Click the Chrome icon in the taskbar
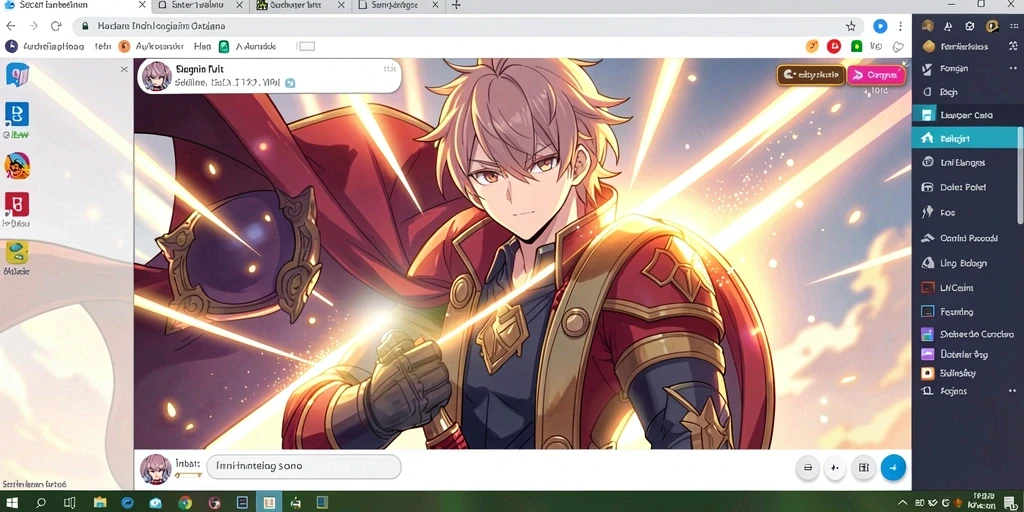This screenshot has height=512, width=1024. tap(185, 503)
